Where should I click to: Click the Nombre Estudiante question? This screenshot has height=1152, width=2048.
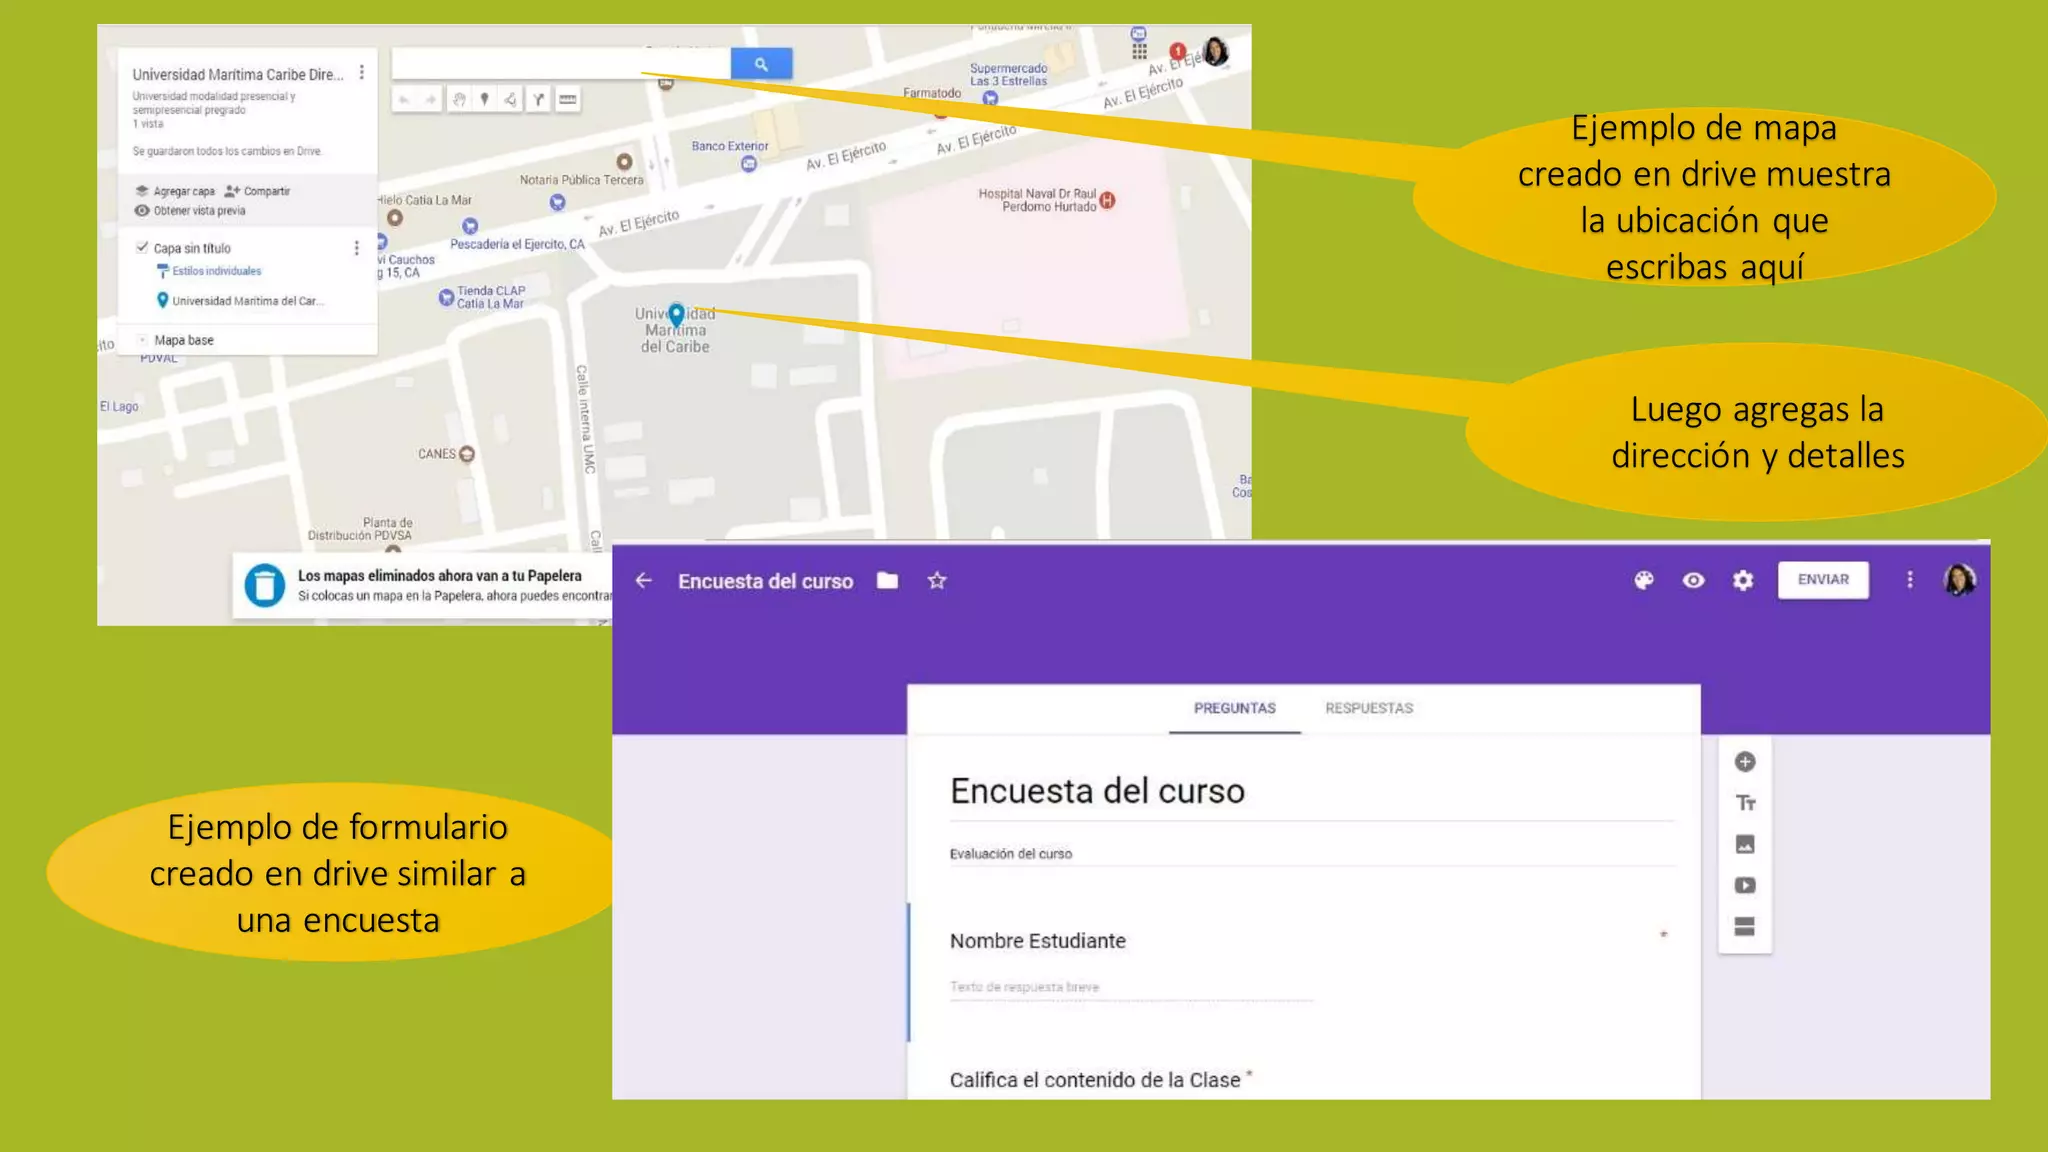[x=1037, y=941]
